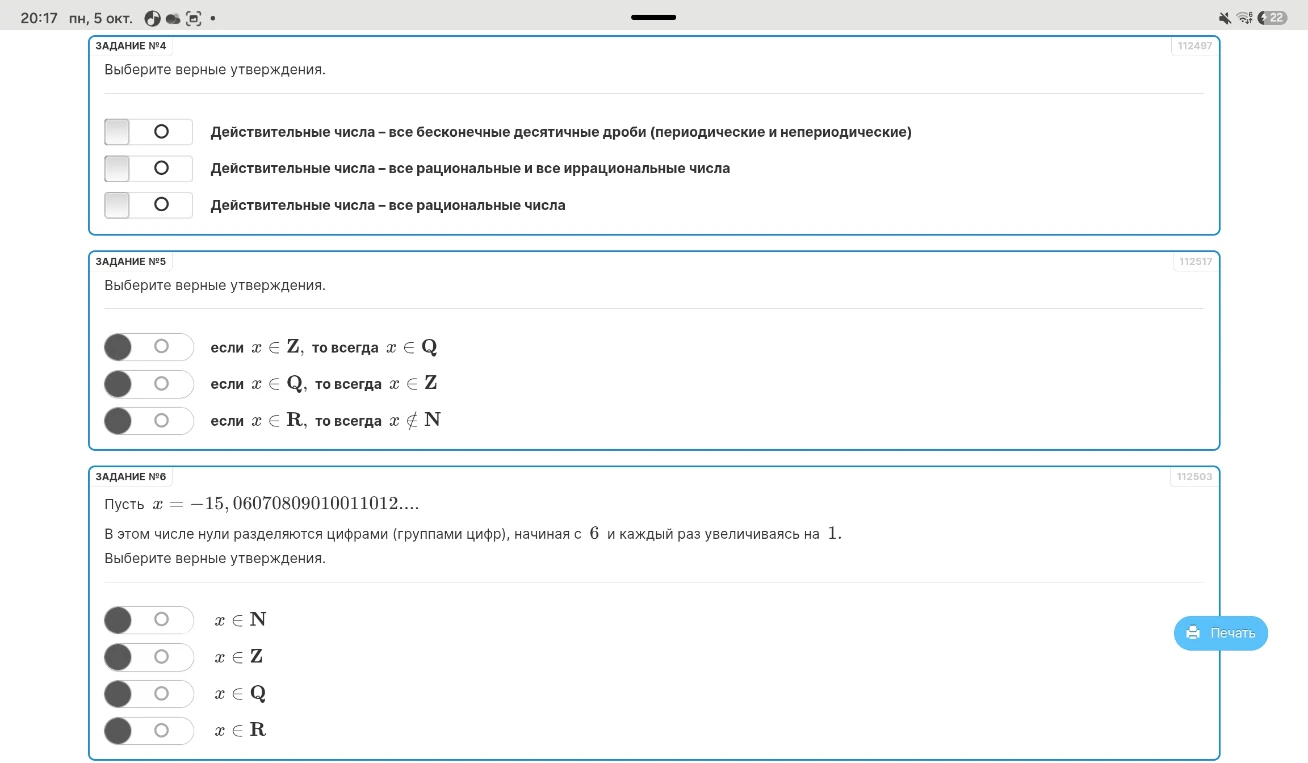This screenshot has height=763, width=1308.
Task: Toggle the x ∈ Q switch in task 6
Action: click(148, 694)
